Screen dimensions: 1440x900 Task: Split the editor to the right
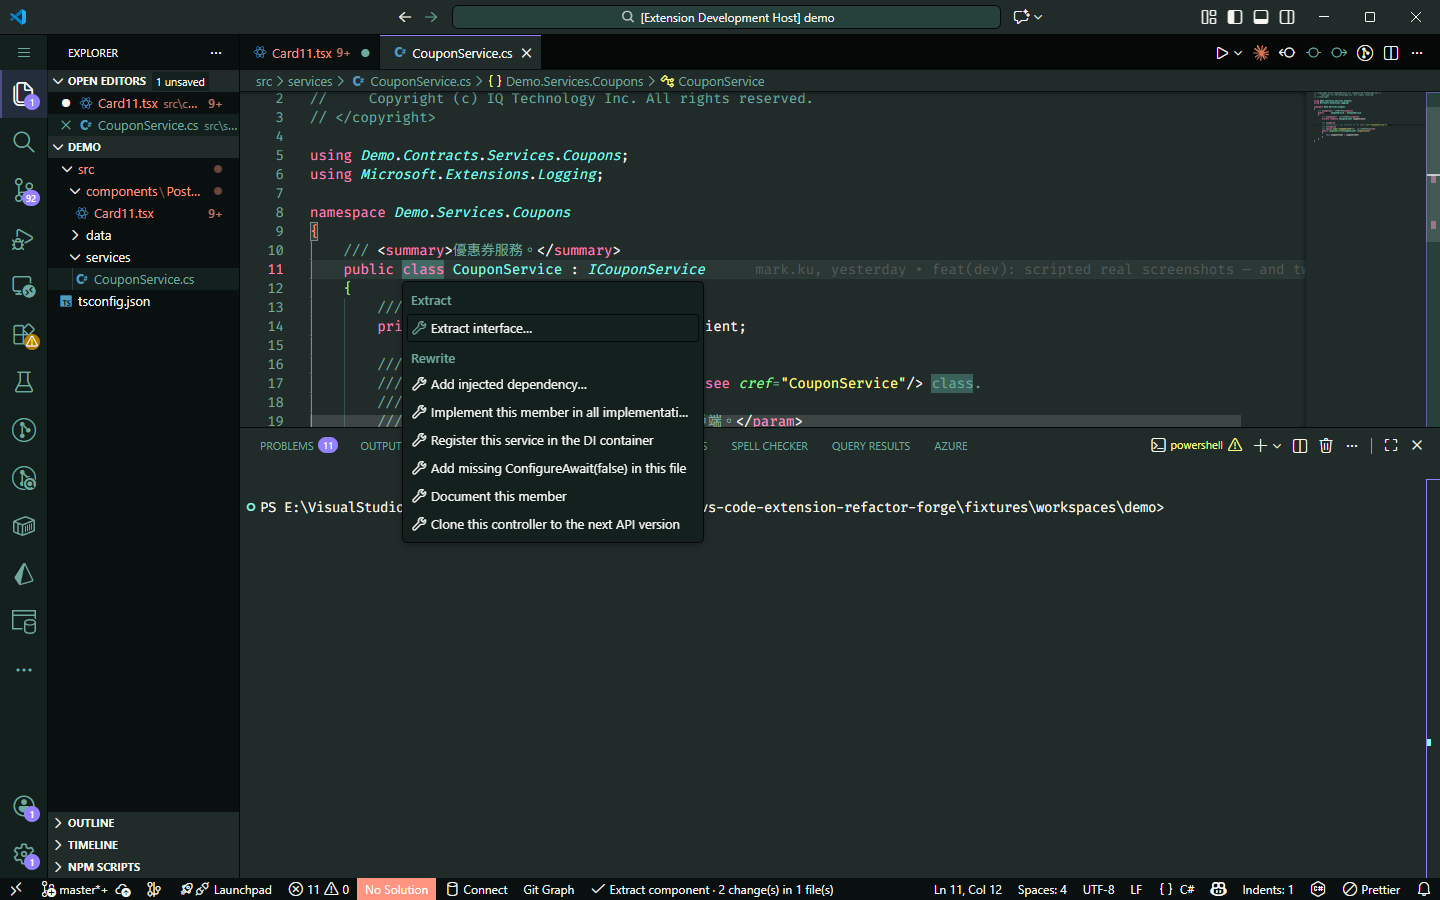[1391, 53]
